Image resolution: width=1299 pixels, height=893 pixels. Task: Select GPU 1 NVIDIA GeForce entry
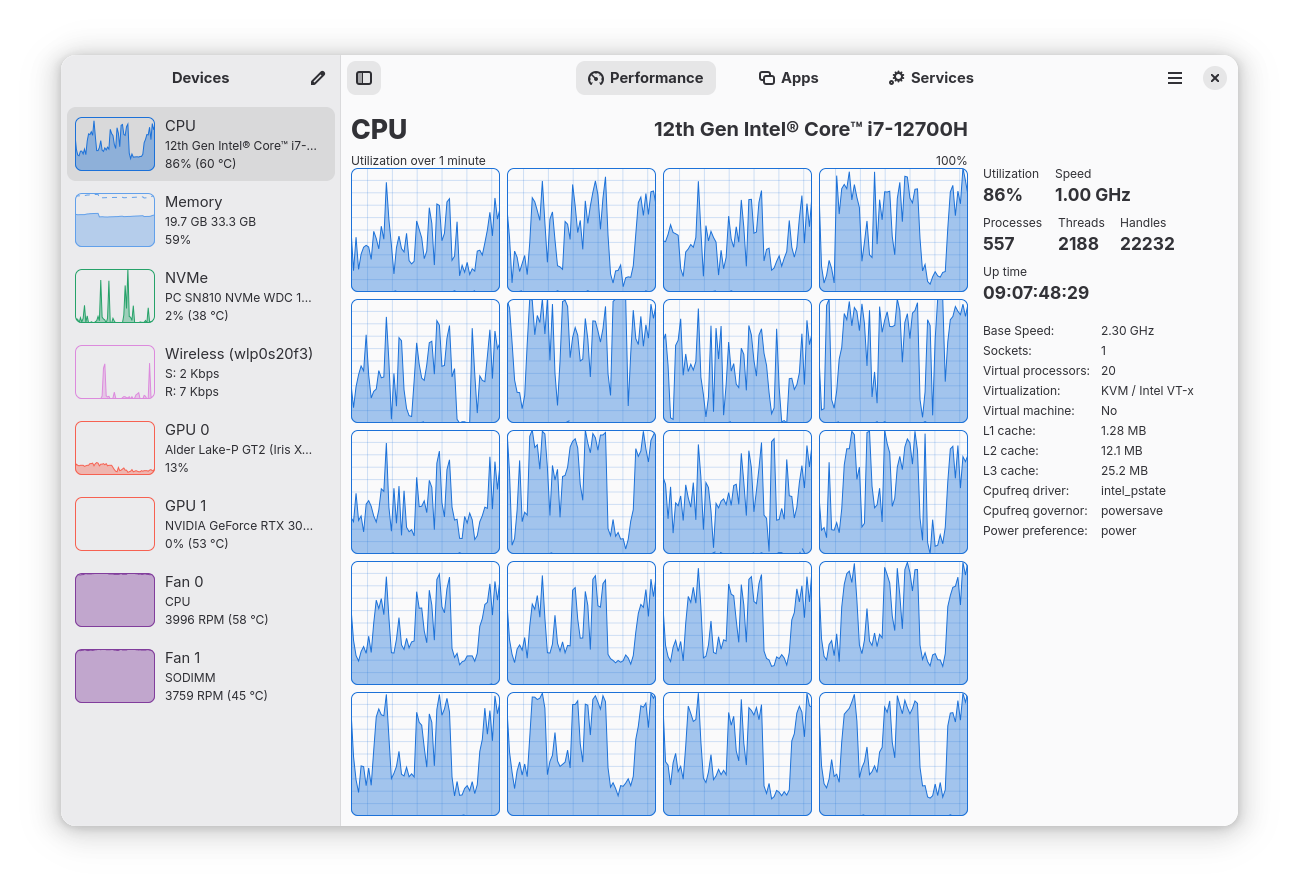point(200,524)
